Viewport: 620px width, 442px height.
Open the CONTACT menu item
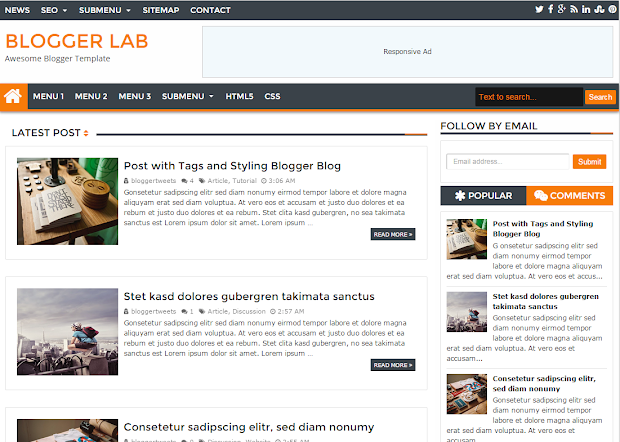tap(210, 10)
